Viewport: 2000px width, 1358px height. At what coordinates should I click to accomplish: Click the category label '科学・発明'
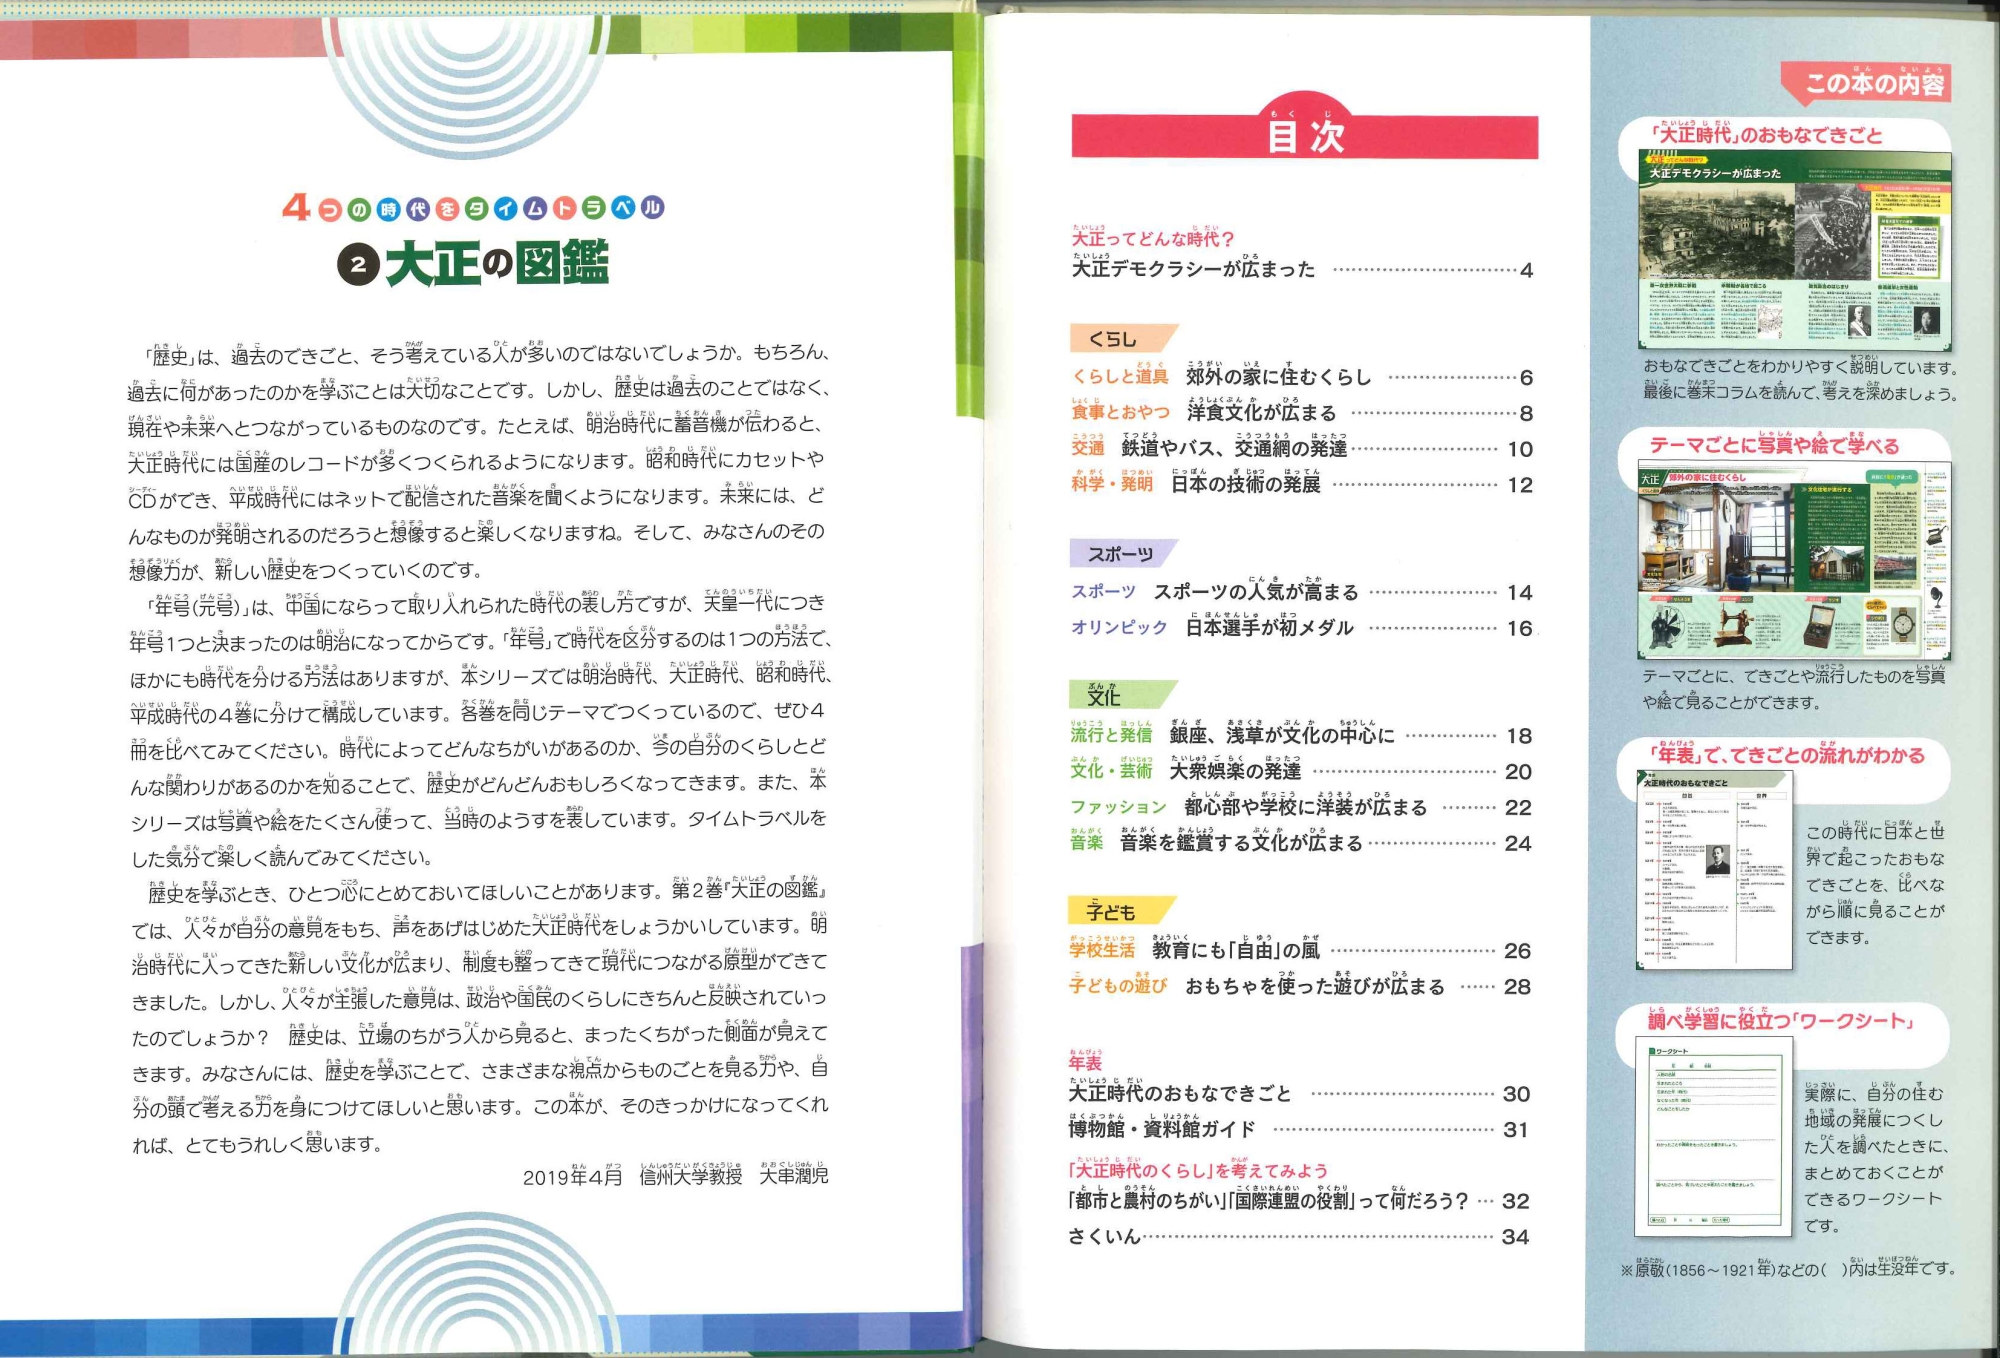coord(1112,483)
